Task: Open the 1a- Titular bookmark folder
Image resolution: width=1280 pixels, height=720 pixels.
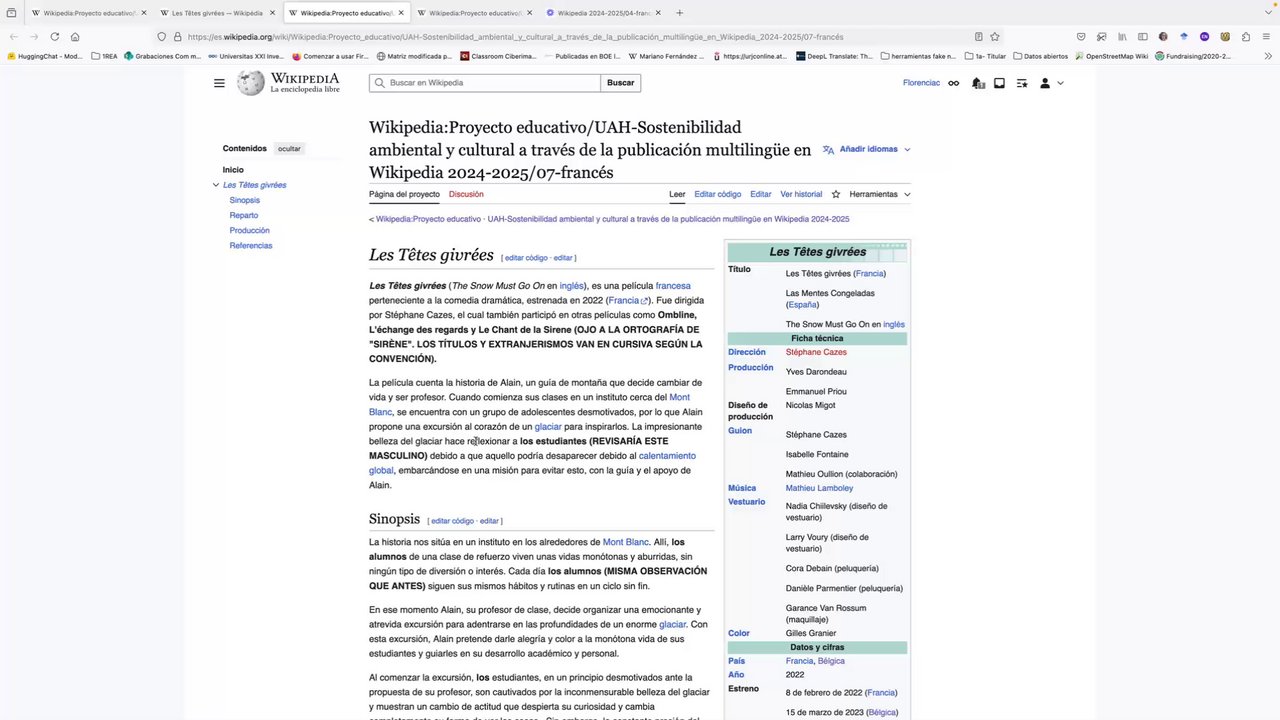Action: 984,56
